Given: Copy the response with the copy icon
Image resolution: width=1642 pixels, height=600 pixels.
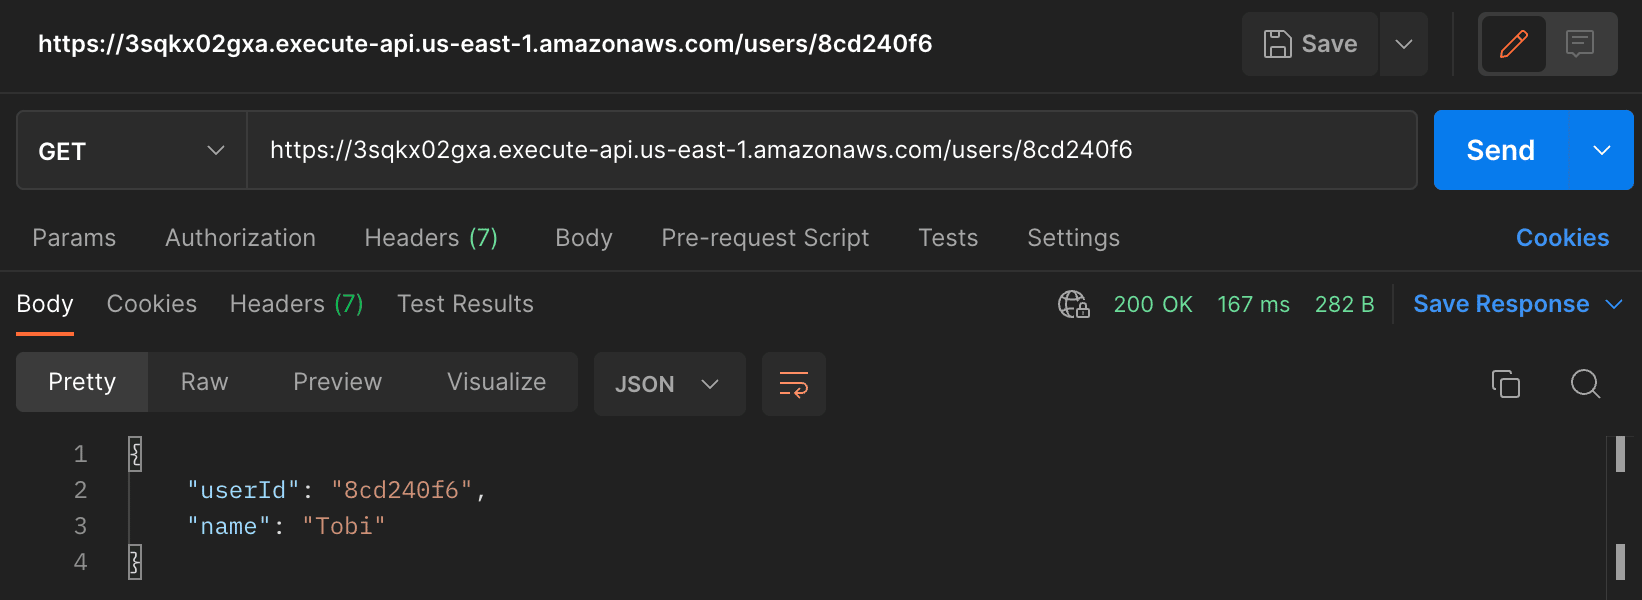Looking at the screenshot, I should point(1506,384).
